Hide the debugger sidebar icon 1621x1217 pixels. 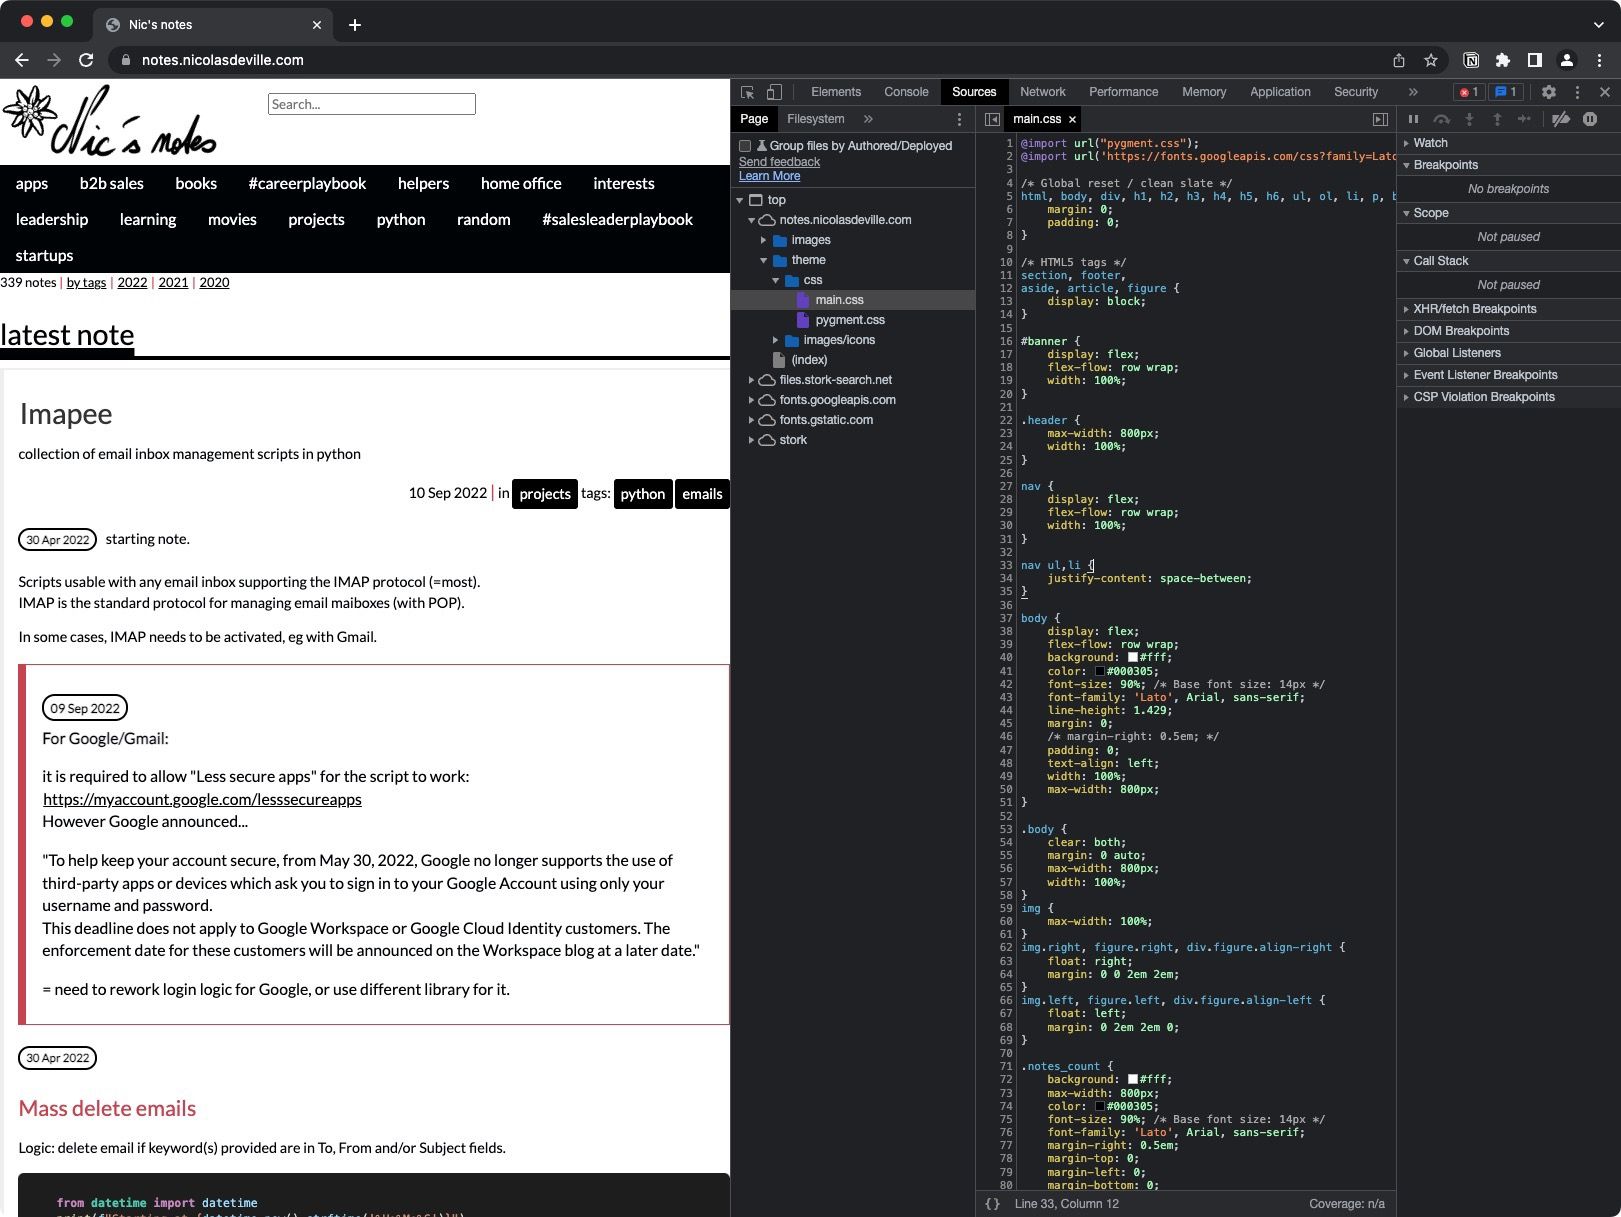click(1380, 119)
